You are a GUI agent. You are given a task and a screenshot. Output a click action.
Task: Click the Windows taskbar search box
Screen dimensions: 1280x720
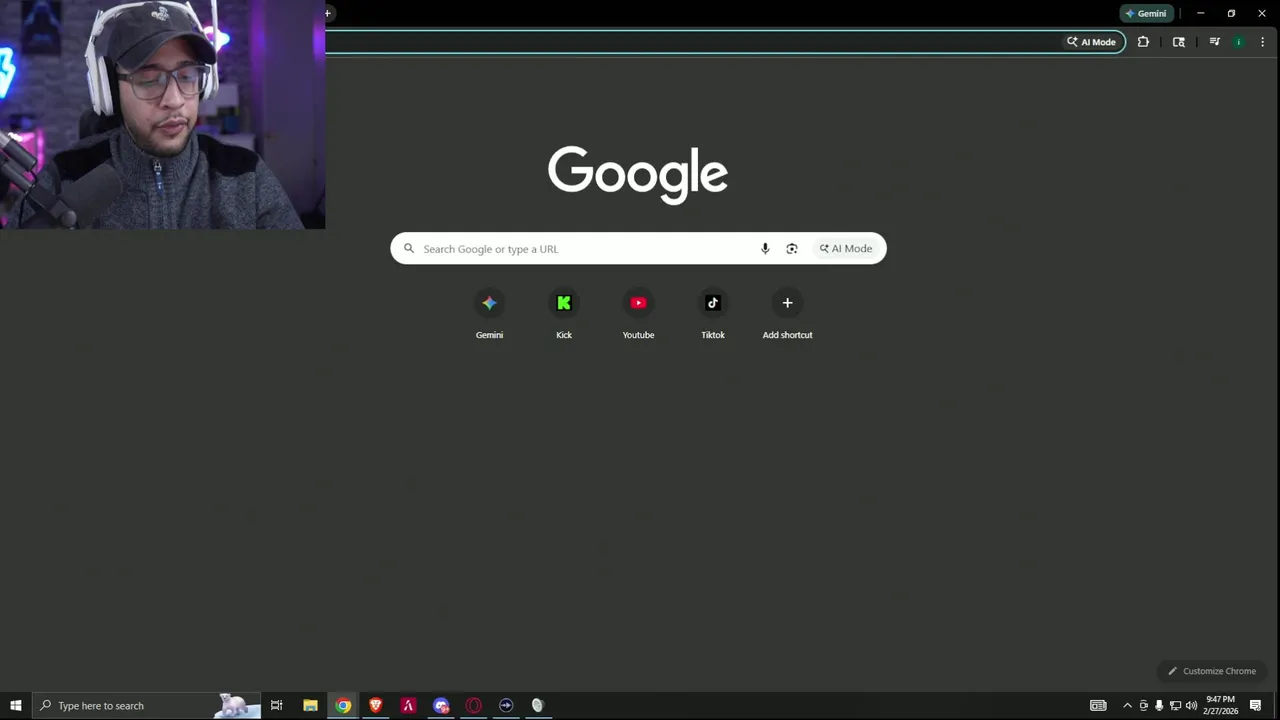(146, 706)
